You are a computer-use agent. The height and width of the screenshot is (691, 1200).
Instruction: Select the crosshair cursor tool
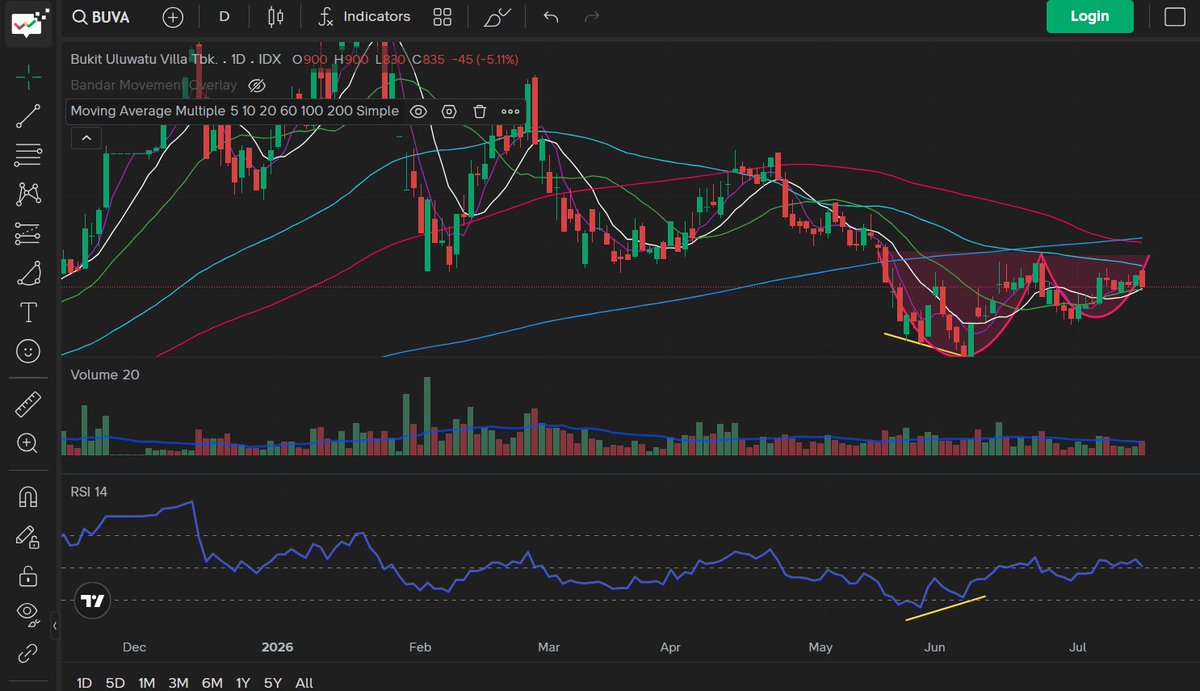[28, 76]
